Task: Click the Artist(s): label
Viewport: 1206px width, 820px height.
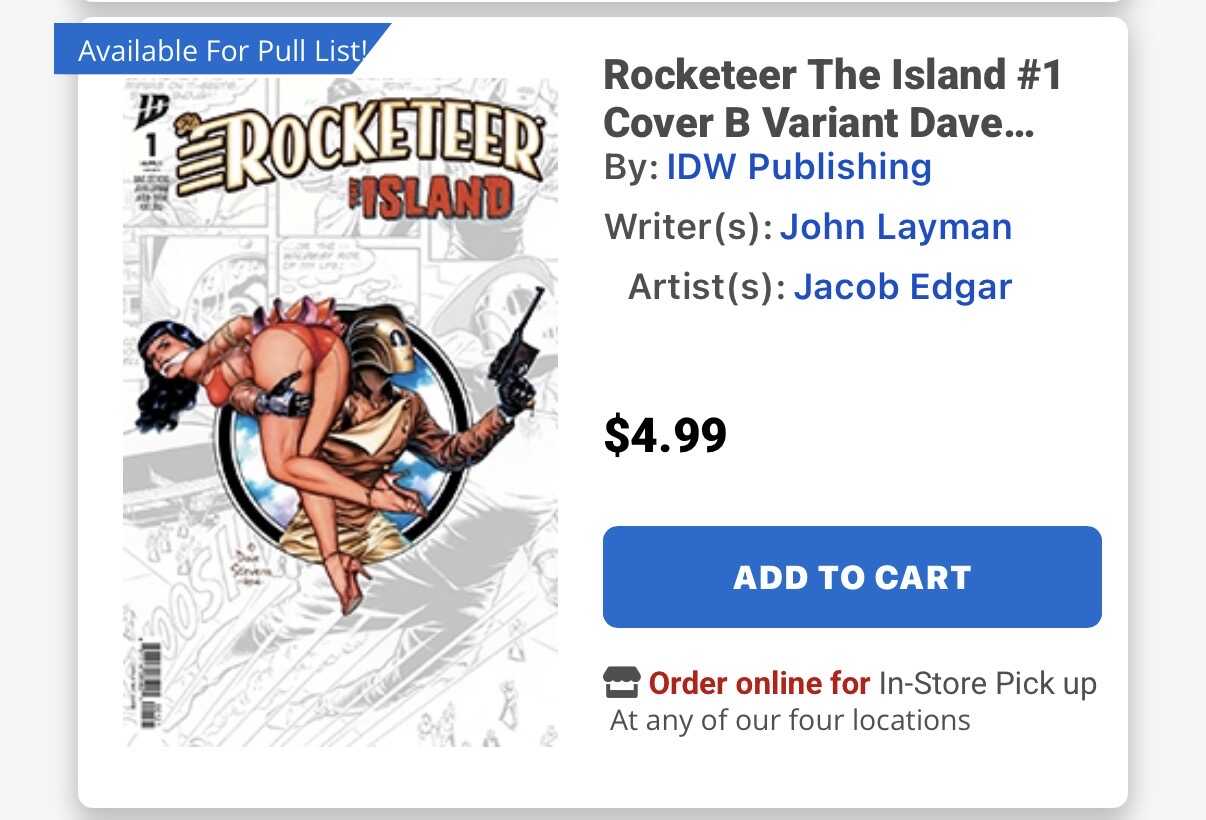Action: 706,287
